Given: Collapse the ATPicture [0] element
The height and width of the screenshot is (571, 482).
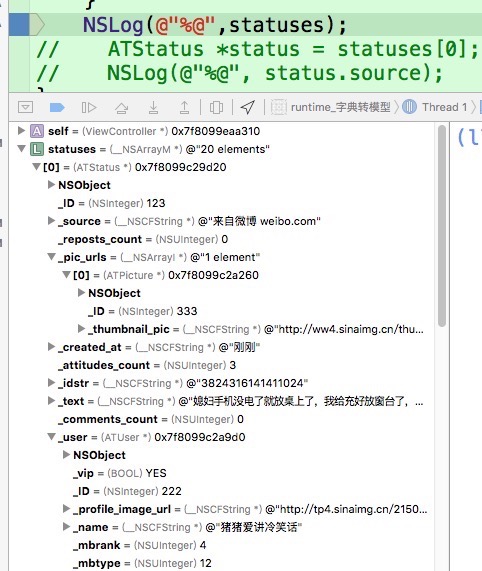Looking at the screenshot, I should [67, 275].
